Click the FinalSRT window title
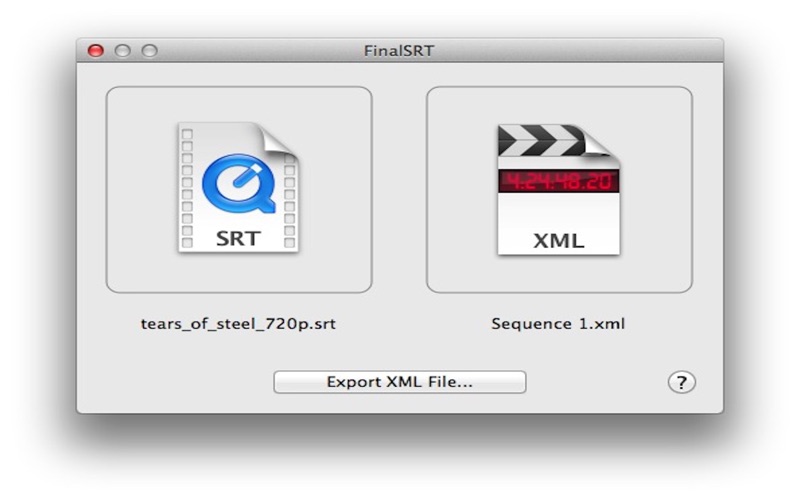This screenshot has width=800, height=500. pos(399,51)
